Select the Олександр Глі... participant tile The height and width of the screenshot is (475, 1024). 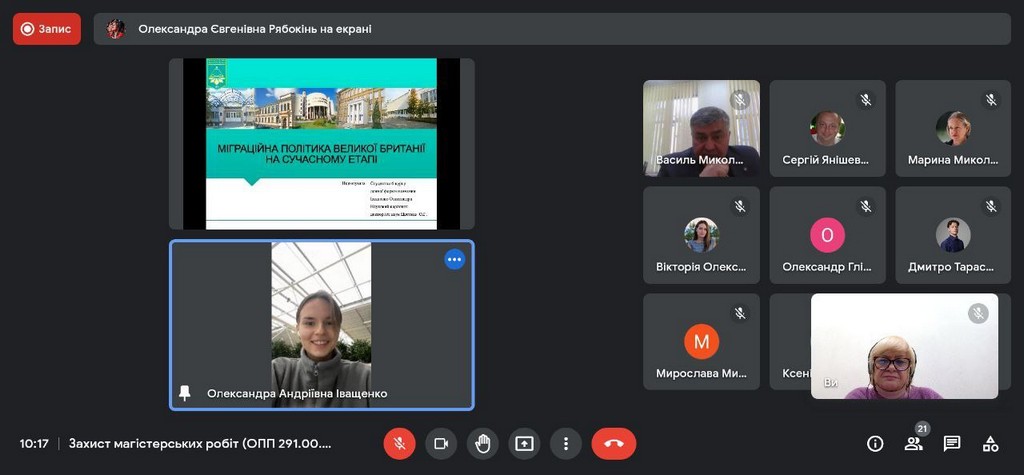827,235
